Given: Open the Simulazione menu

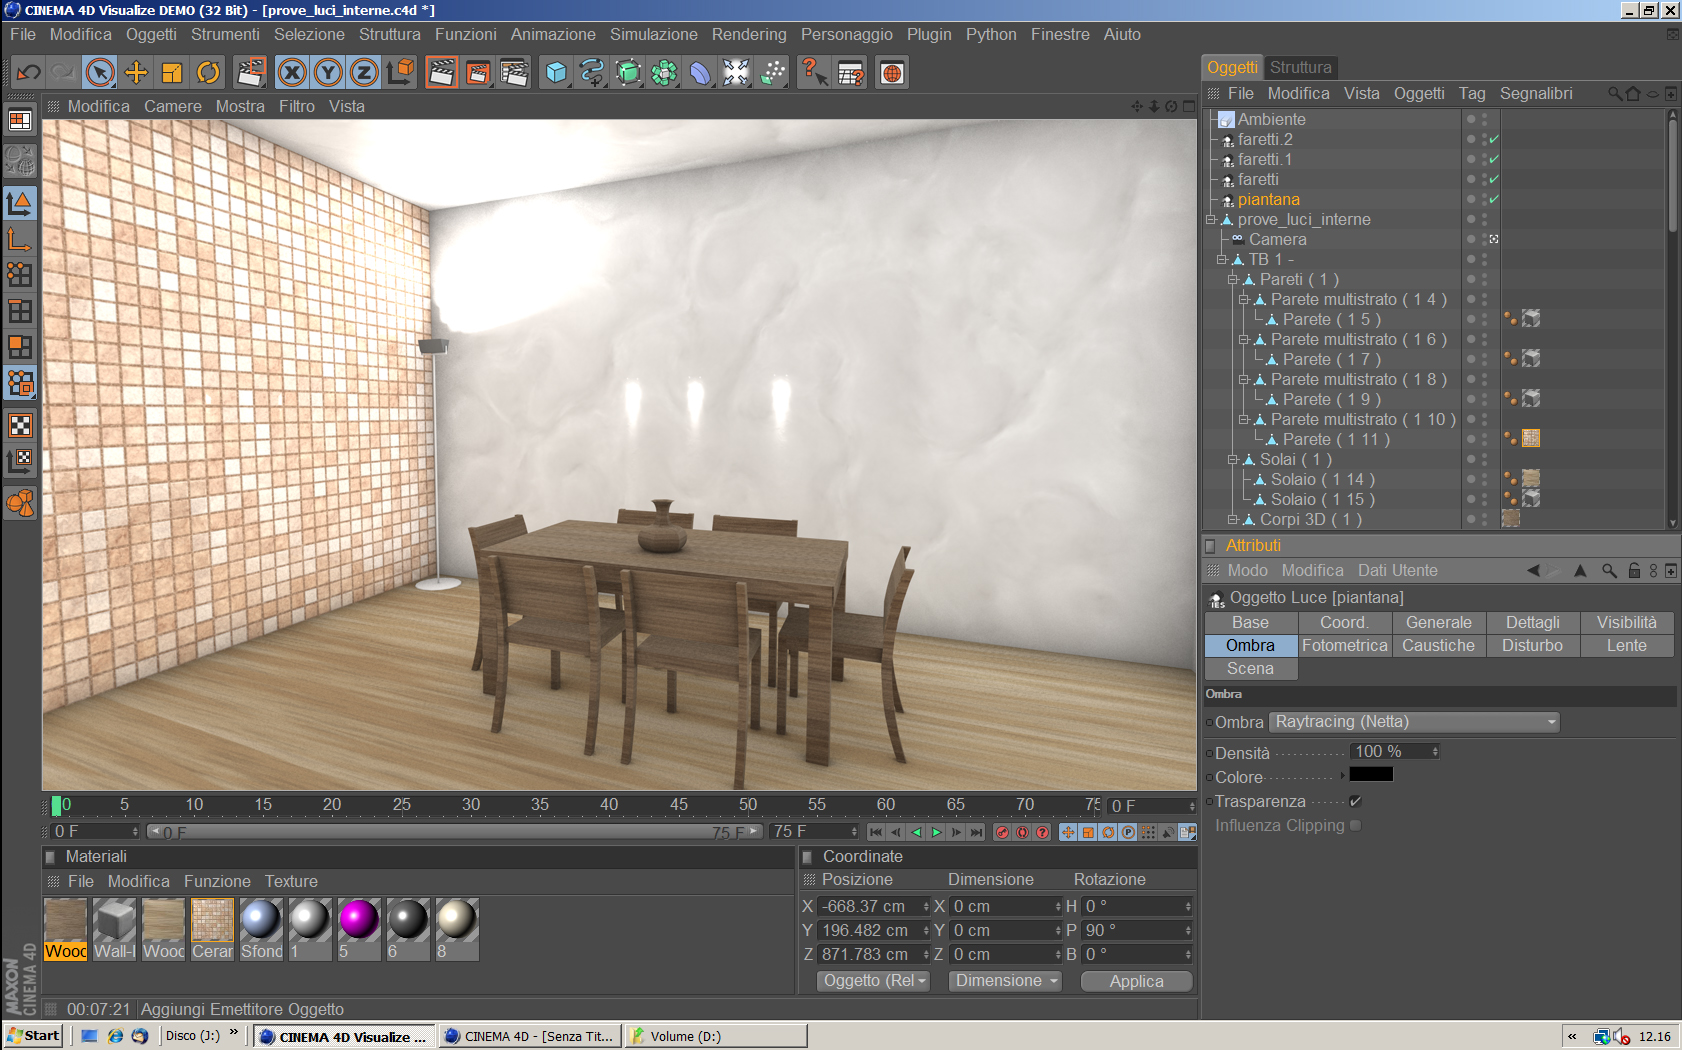Looking at the screenshot, I should click(x=654, y=34).
